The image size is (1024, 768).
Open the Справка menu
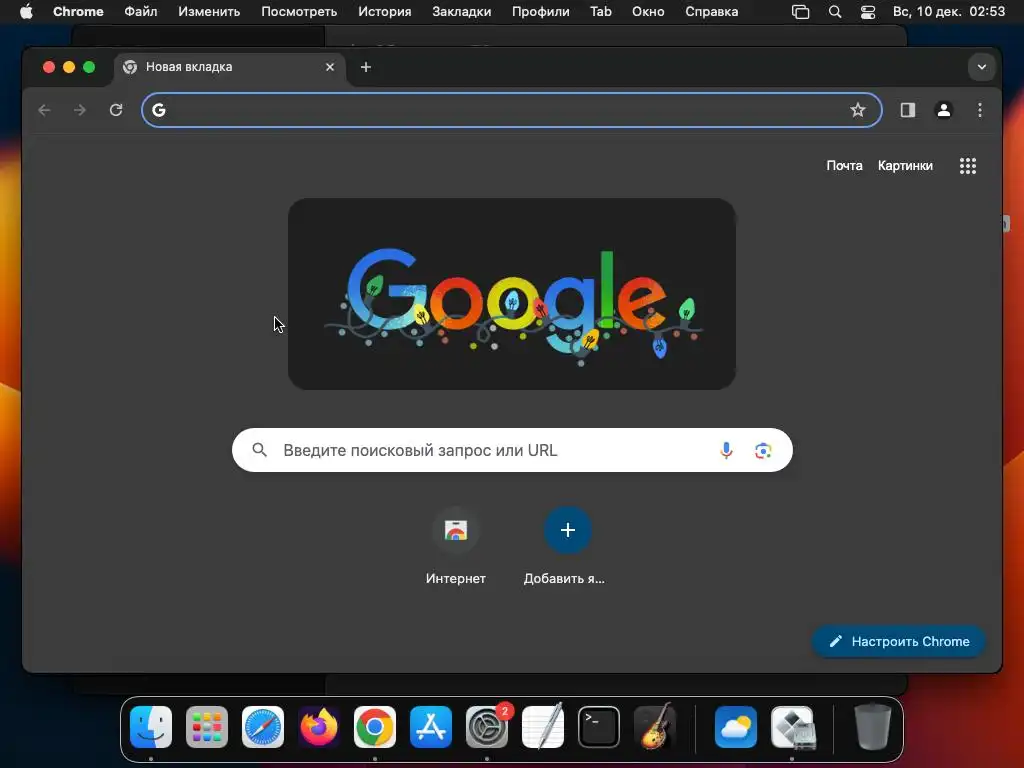[711, 12]
